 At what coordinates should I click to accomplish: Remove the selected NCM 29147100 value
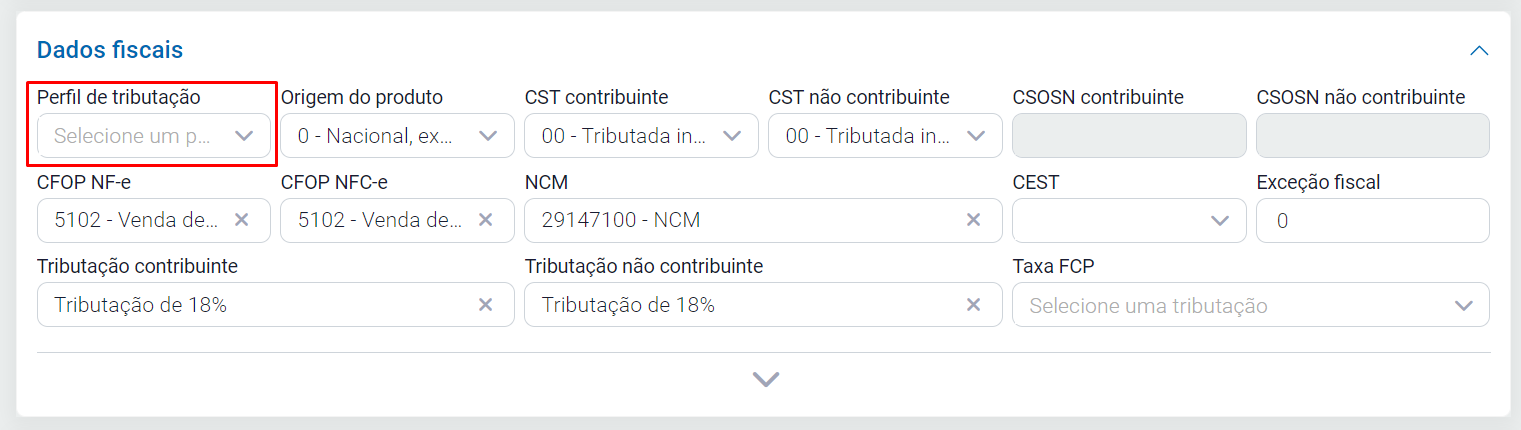click(x=973, y=220)
